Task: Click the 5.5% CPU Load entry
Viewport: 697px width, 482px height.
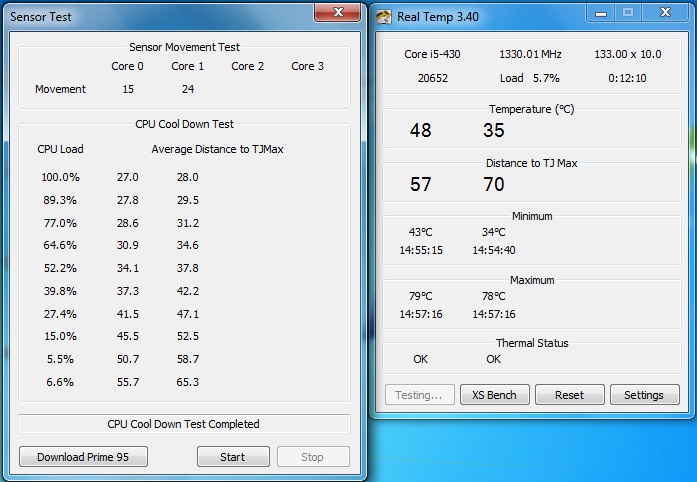Action: click(x=60, y=359)
